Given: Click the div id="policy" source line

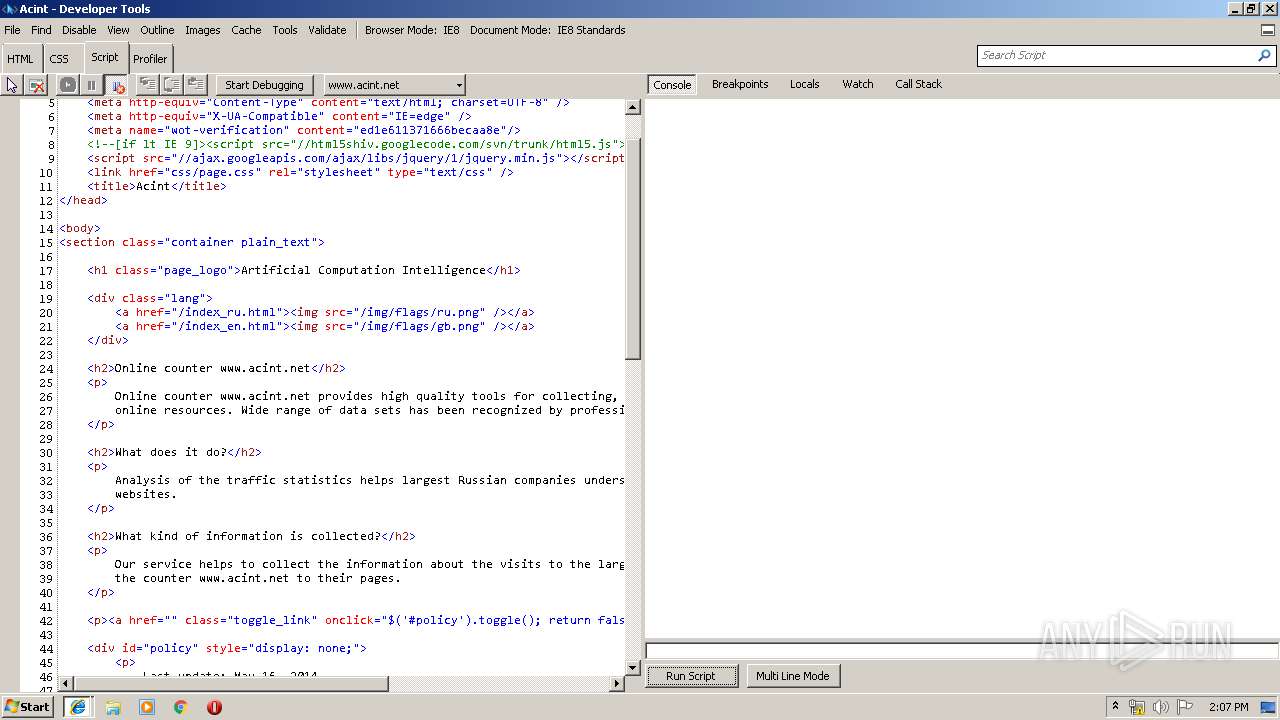Looking at the screenshot, I should [227, 648].
